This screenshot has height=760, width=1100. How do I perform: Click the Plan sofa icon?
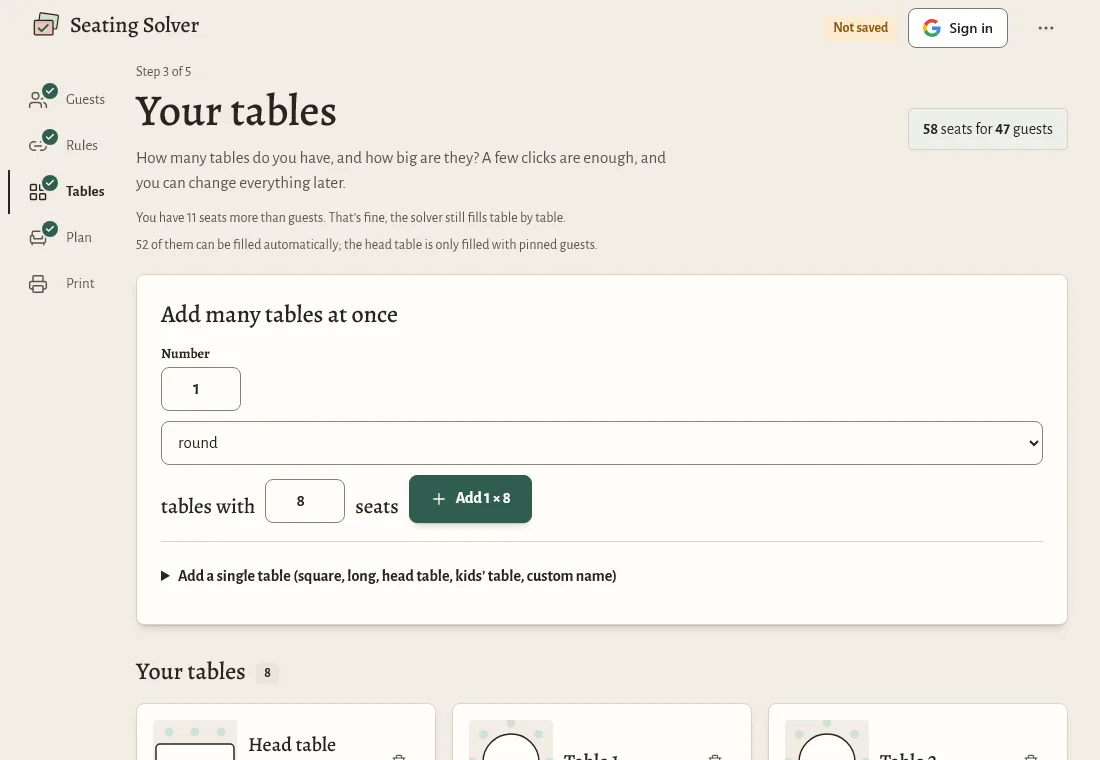pos(38,238)
